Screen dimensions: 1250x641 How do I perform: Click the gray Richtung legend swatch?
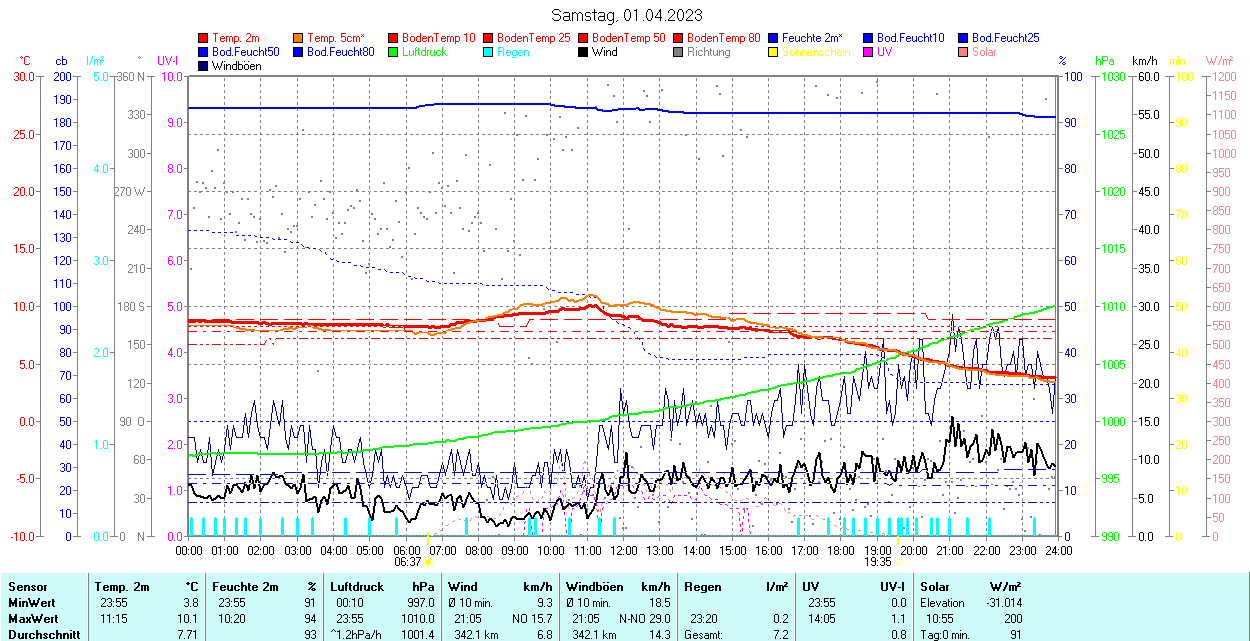(x=679, y=52)
